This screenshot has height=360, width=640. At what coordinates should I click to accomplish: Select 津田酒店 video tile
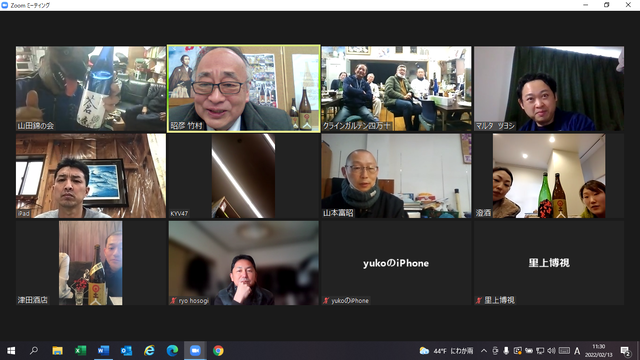pos(91,263)
